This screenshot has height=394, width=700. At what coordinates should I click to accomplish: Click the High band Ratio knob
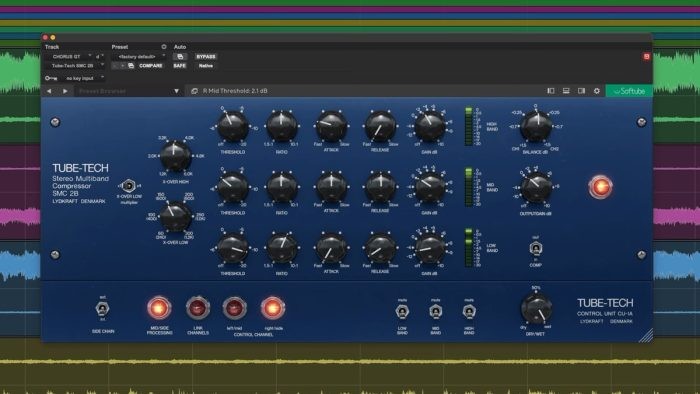pos(282,127)
